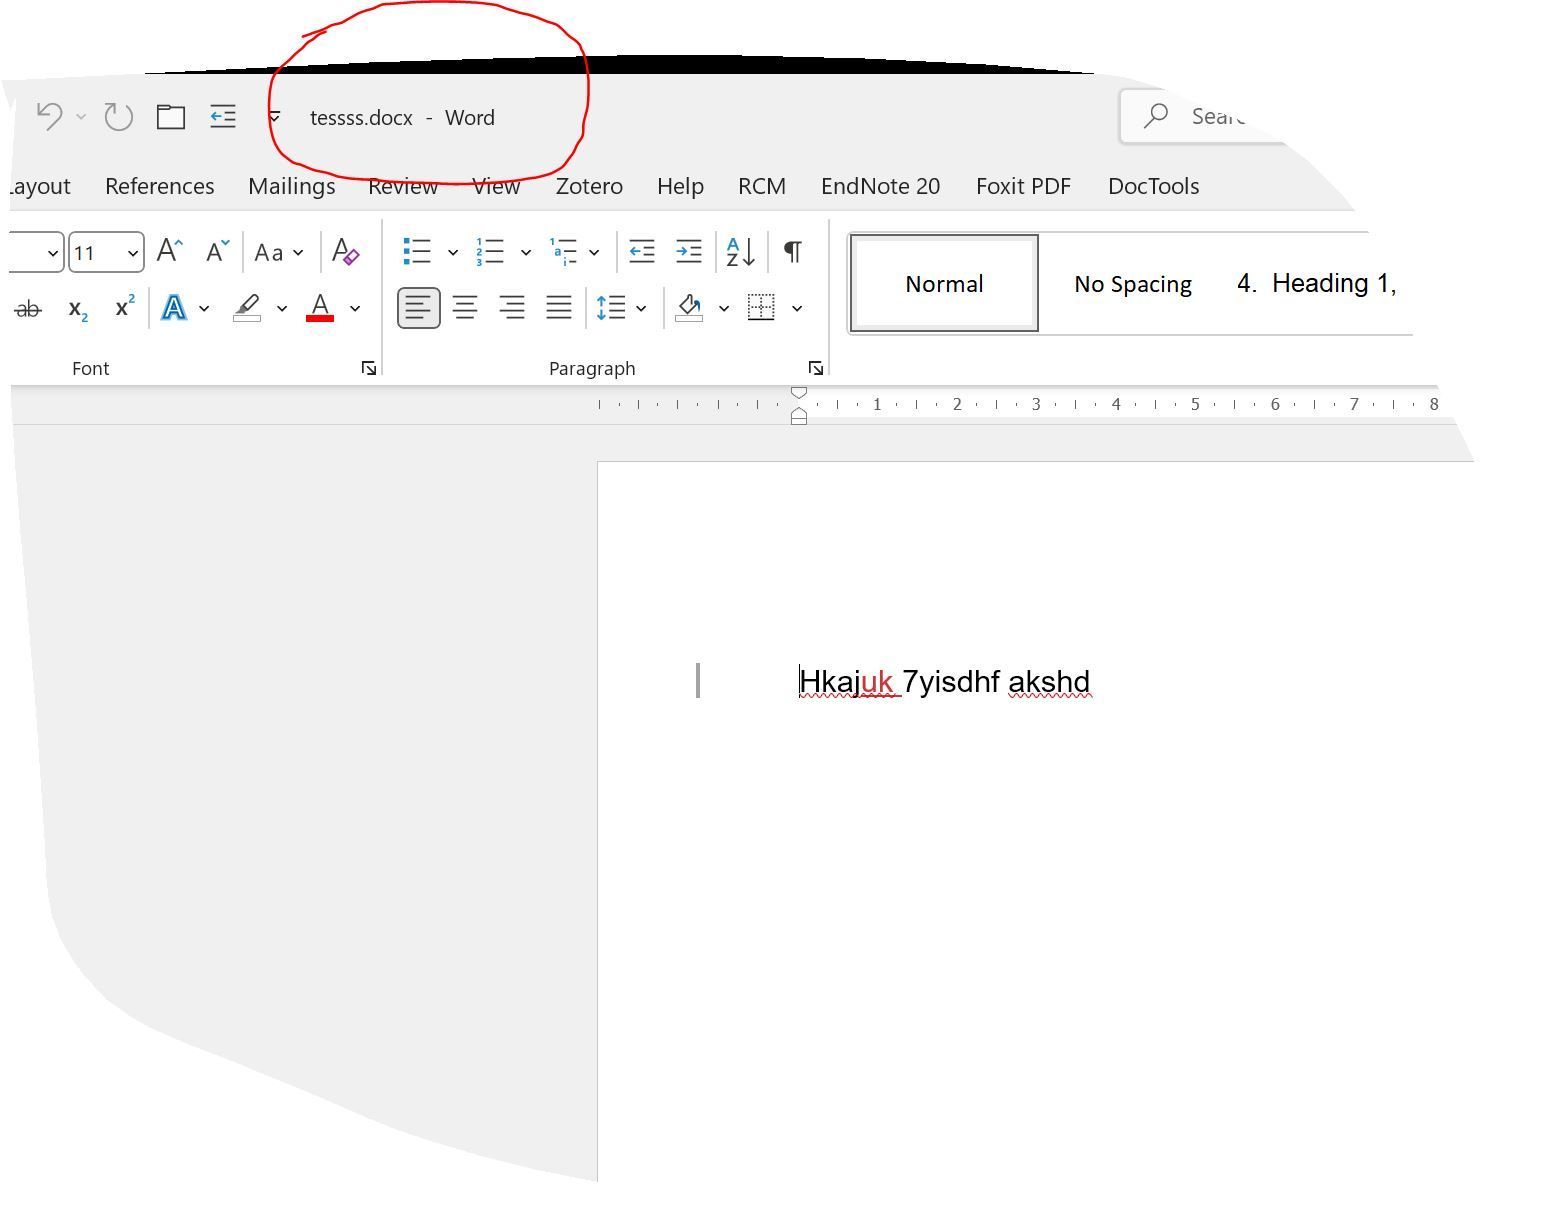The height and width of the screenshot is (1210, 1553).
Task: Select the Text Highlight Color swatch
Action: (x=249, y=308)
